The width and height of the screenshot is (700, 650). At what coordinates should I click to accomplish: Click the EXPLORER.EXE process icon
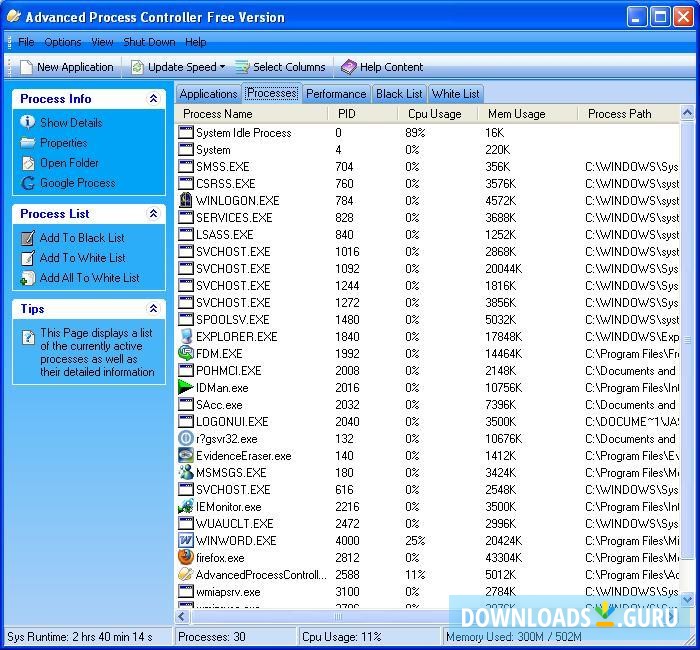click(185, 337)
